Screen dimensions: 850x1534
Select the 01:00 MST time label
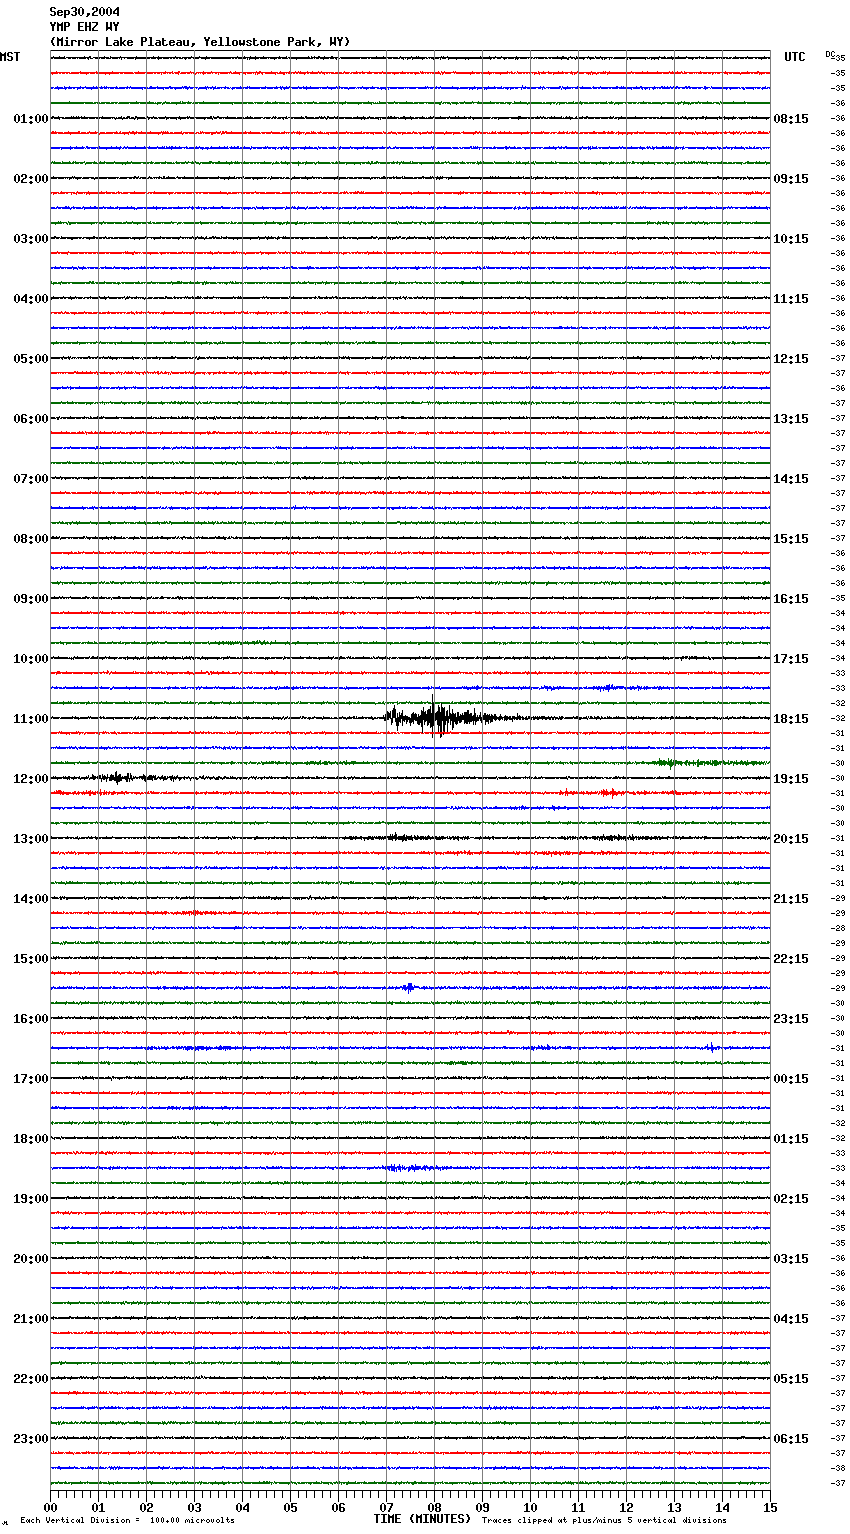pyautogui.click(x=30, y=119)
